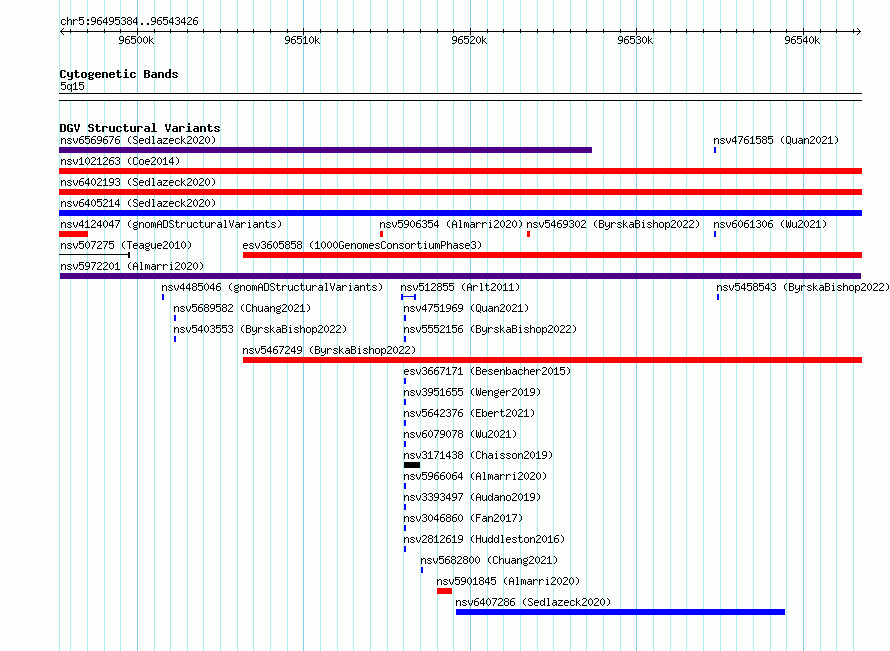Click the chr5:96495384..96543426 coordinates text
This screenshot has width=890, height=651.
(x=129, y=22)
